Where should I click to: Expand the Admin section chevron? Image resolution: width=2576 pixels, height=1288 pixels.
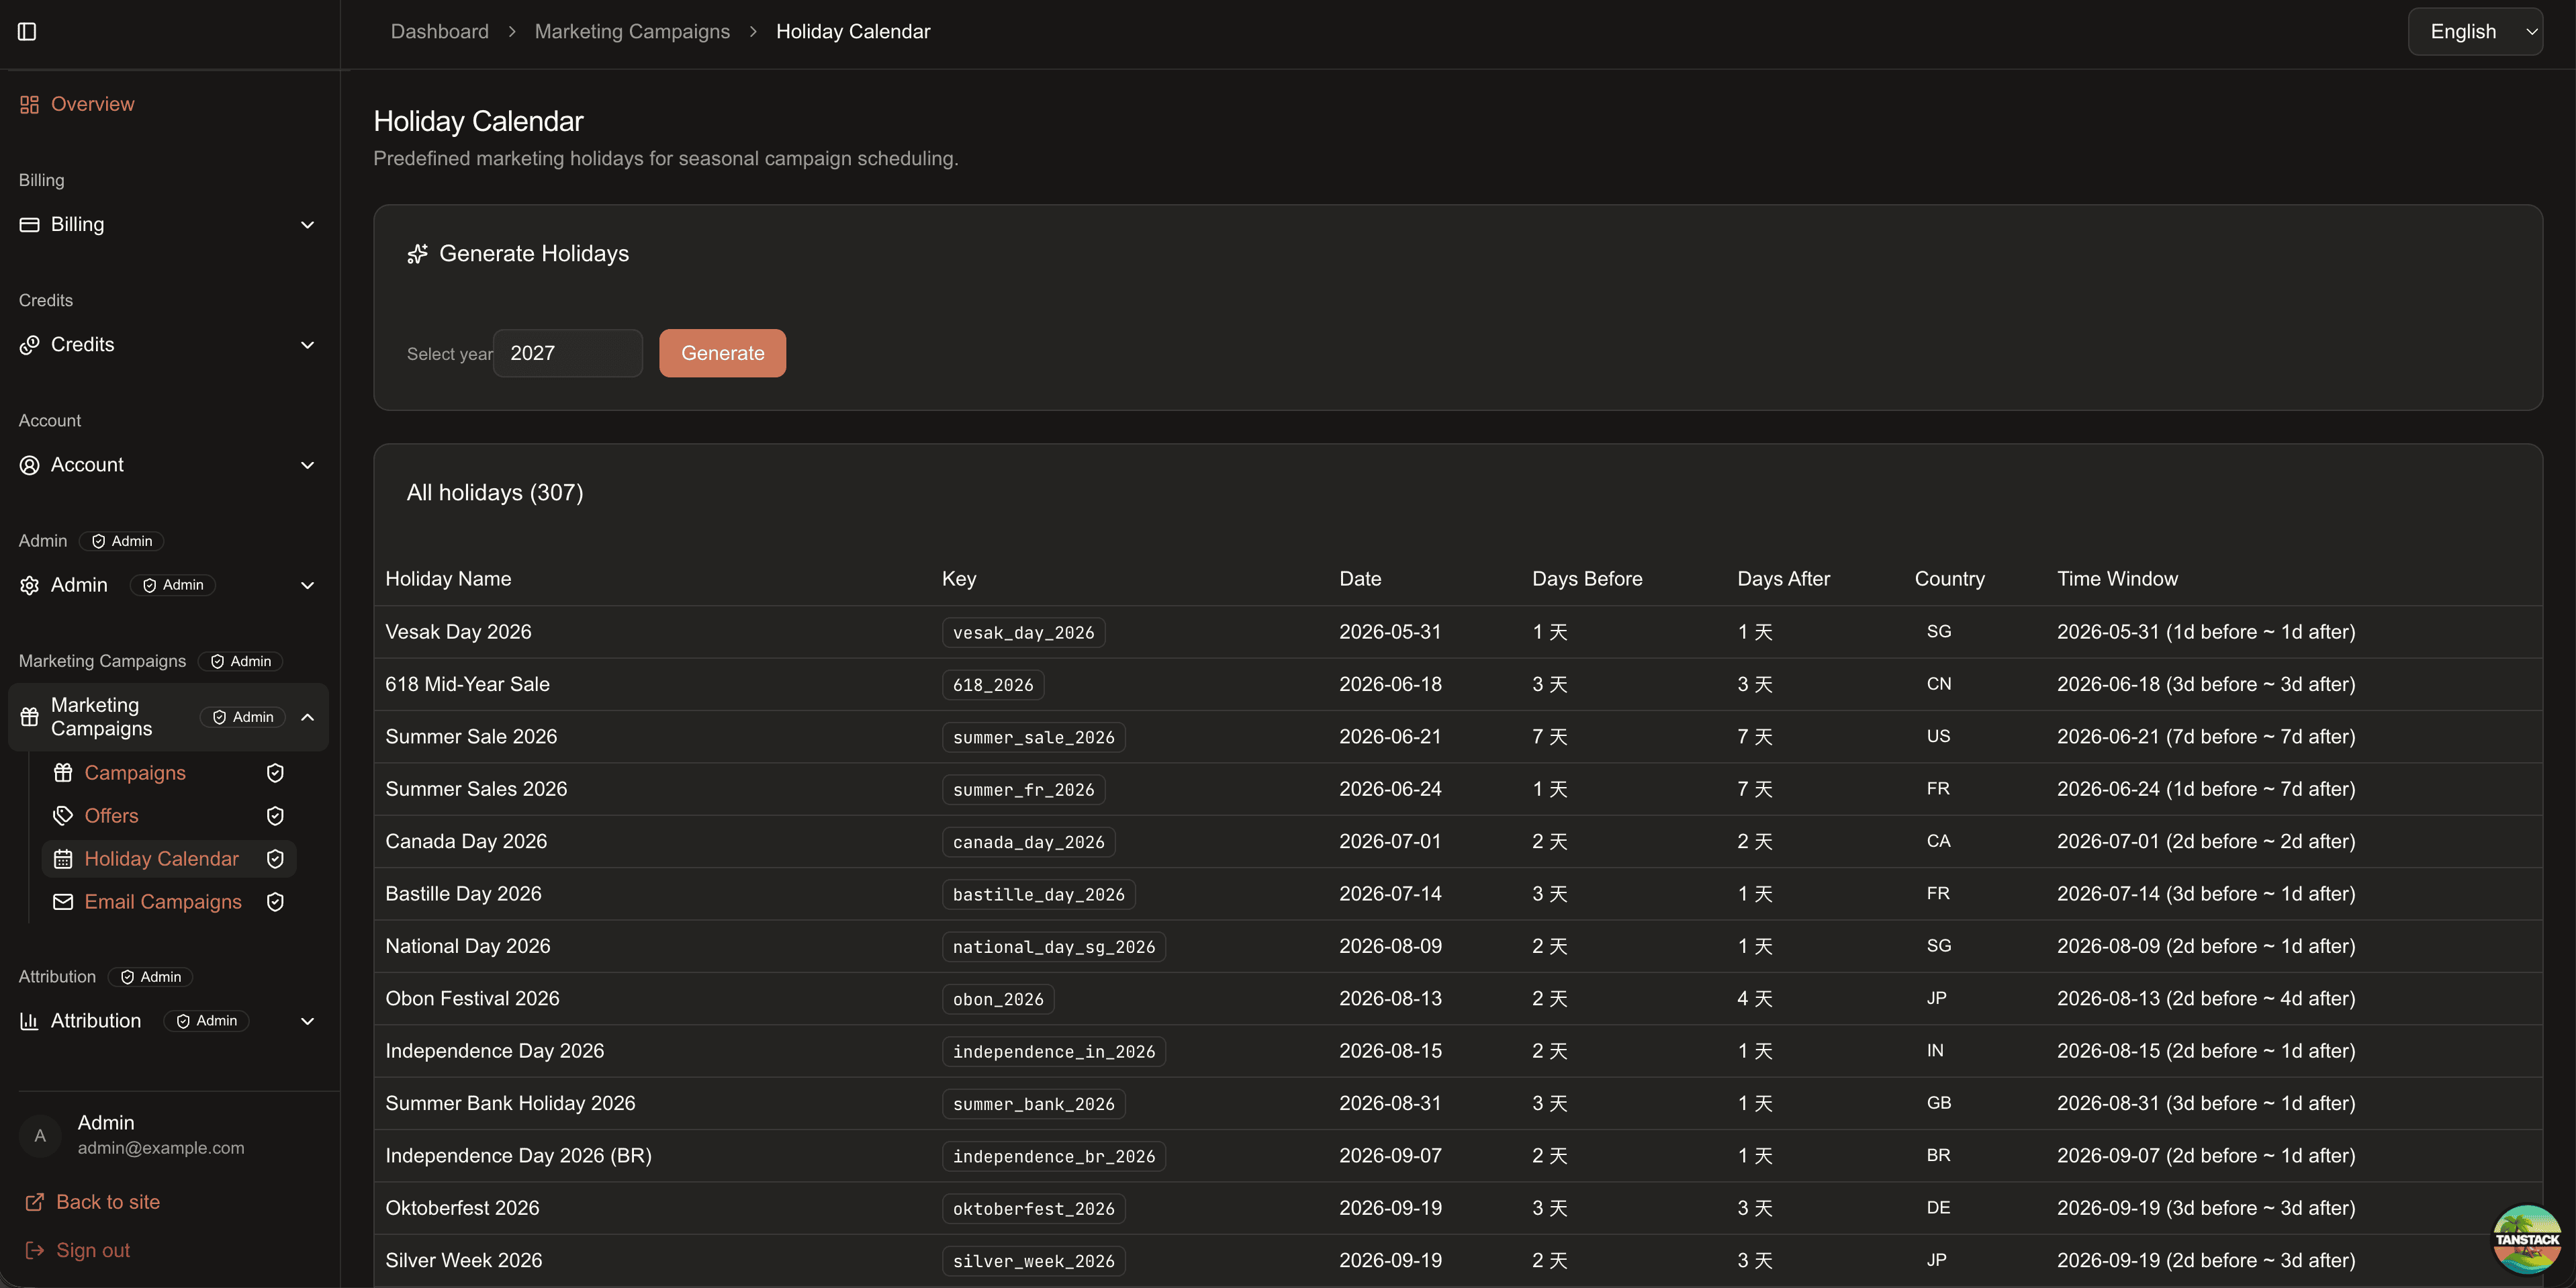[x=307, y=585]
